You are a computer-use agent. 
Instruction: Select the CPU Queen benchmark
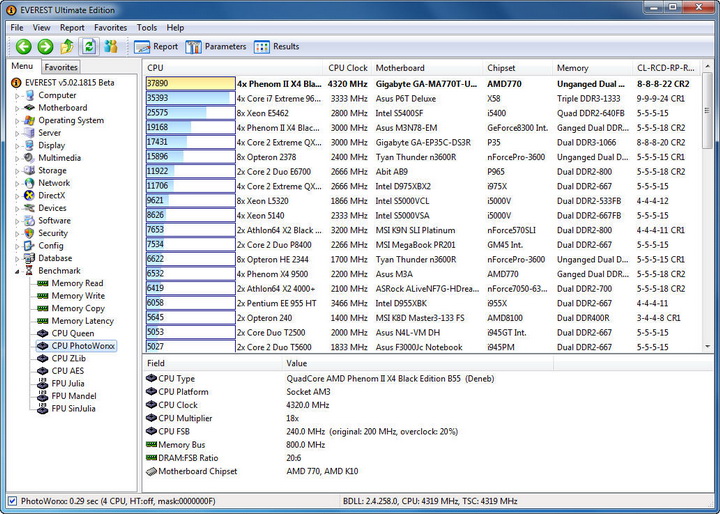coord(73,333)
